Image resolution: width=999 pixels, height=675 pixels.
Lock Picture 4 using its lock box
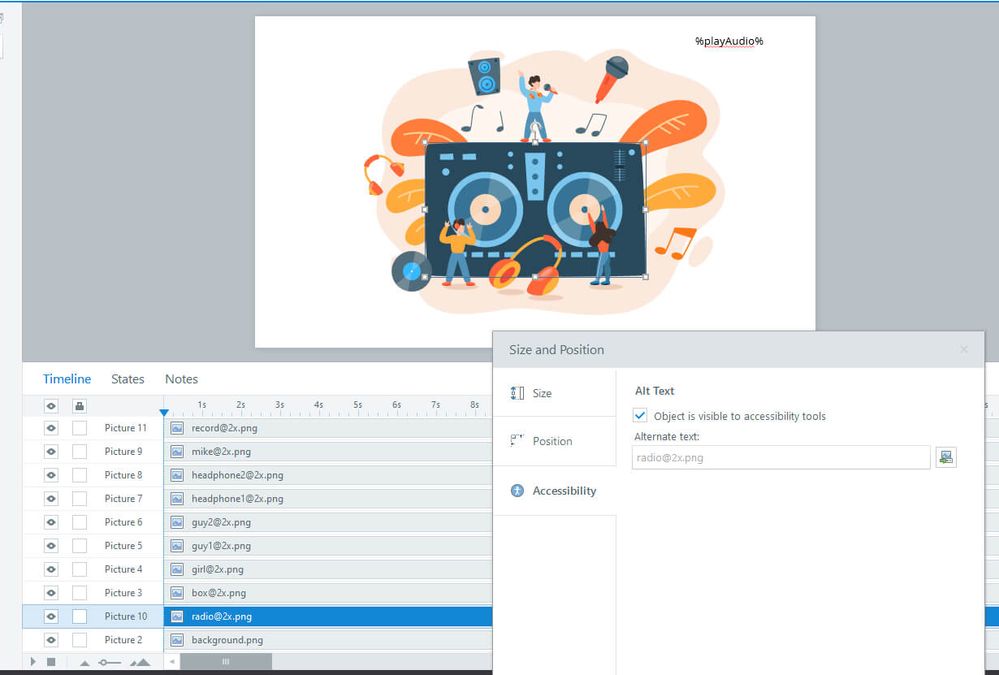tap(79, 570)
